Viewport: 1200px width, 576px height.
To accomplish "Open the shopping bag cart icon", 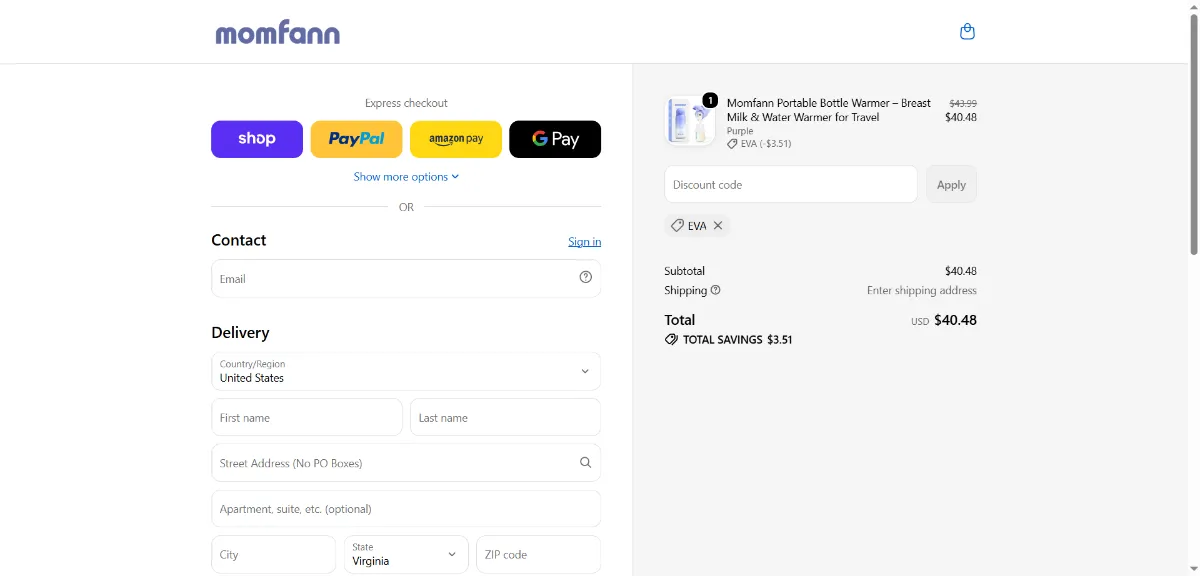I will point(967,32).
